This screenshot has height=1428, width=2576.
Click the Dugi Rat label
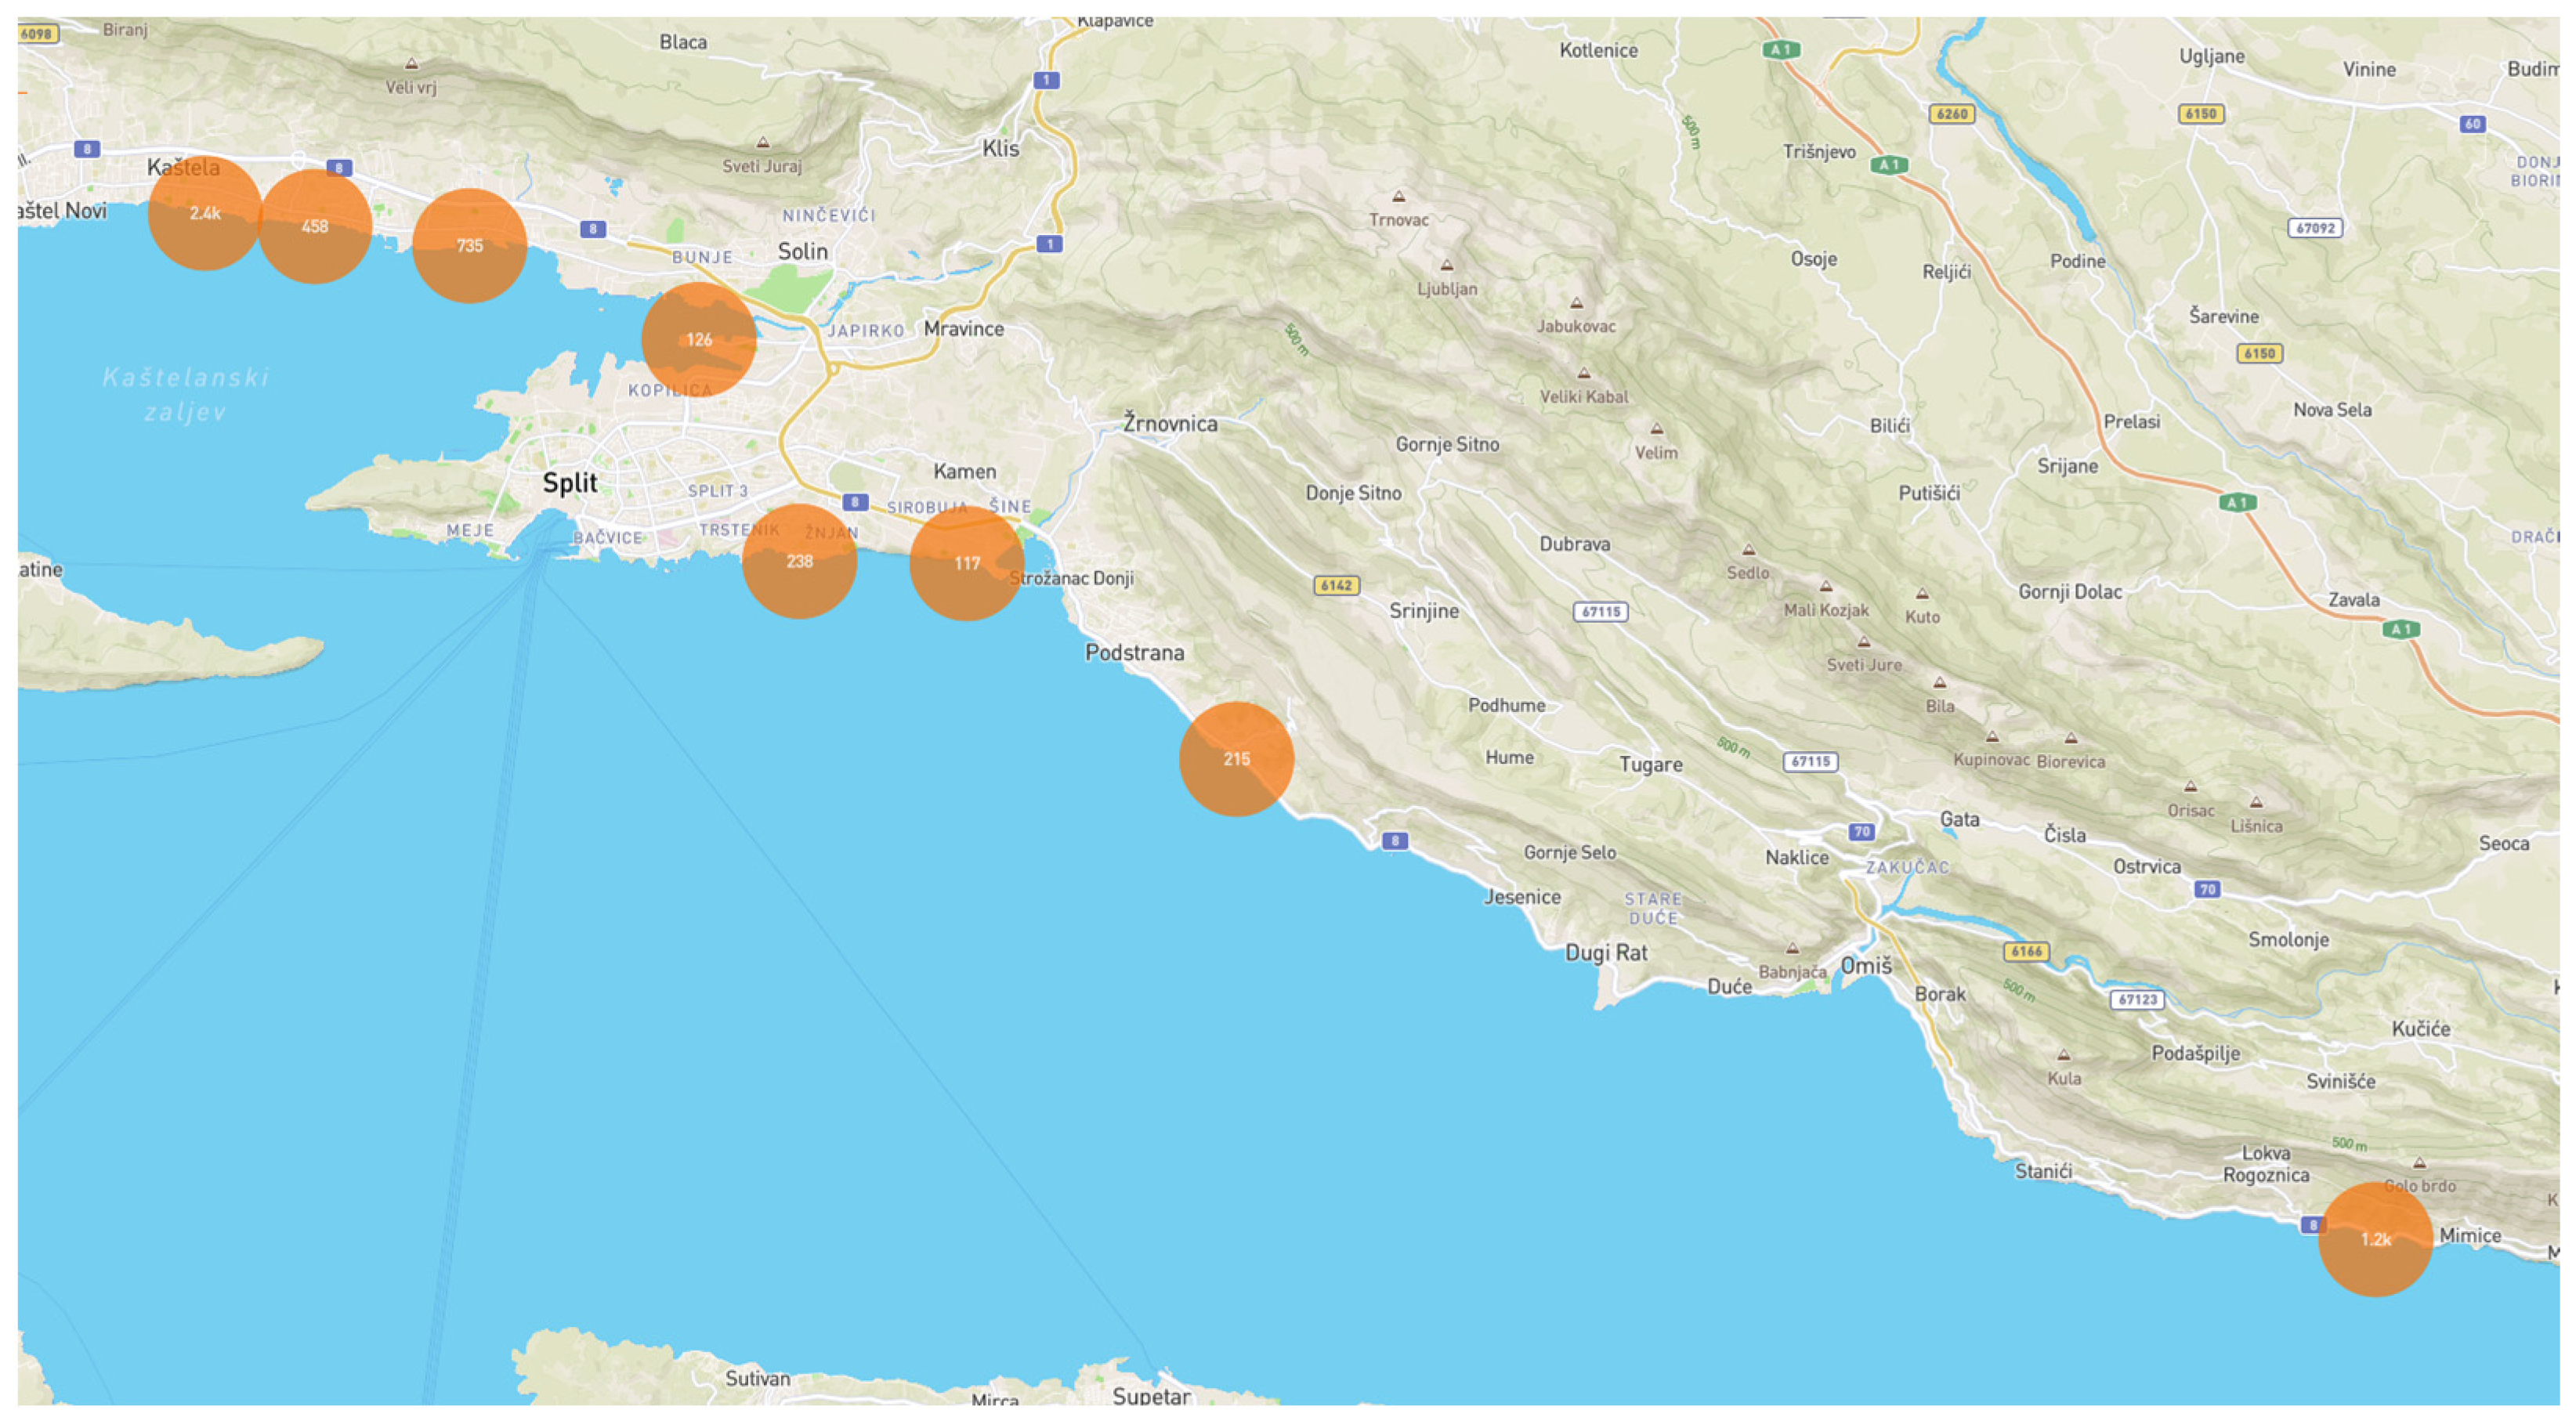point(1605,953)
